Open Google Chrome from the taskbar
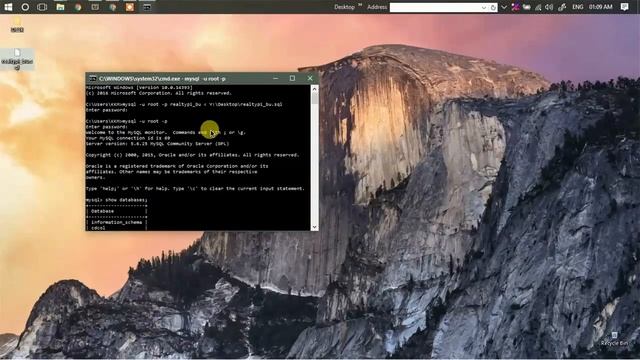640x360 pixels. [78, 7]
